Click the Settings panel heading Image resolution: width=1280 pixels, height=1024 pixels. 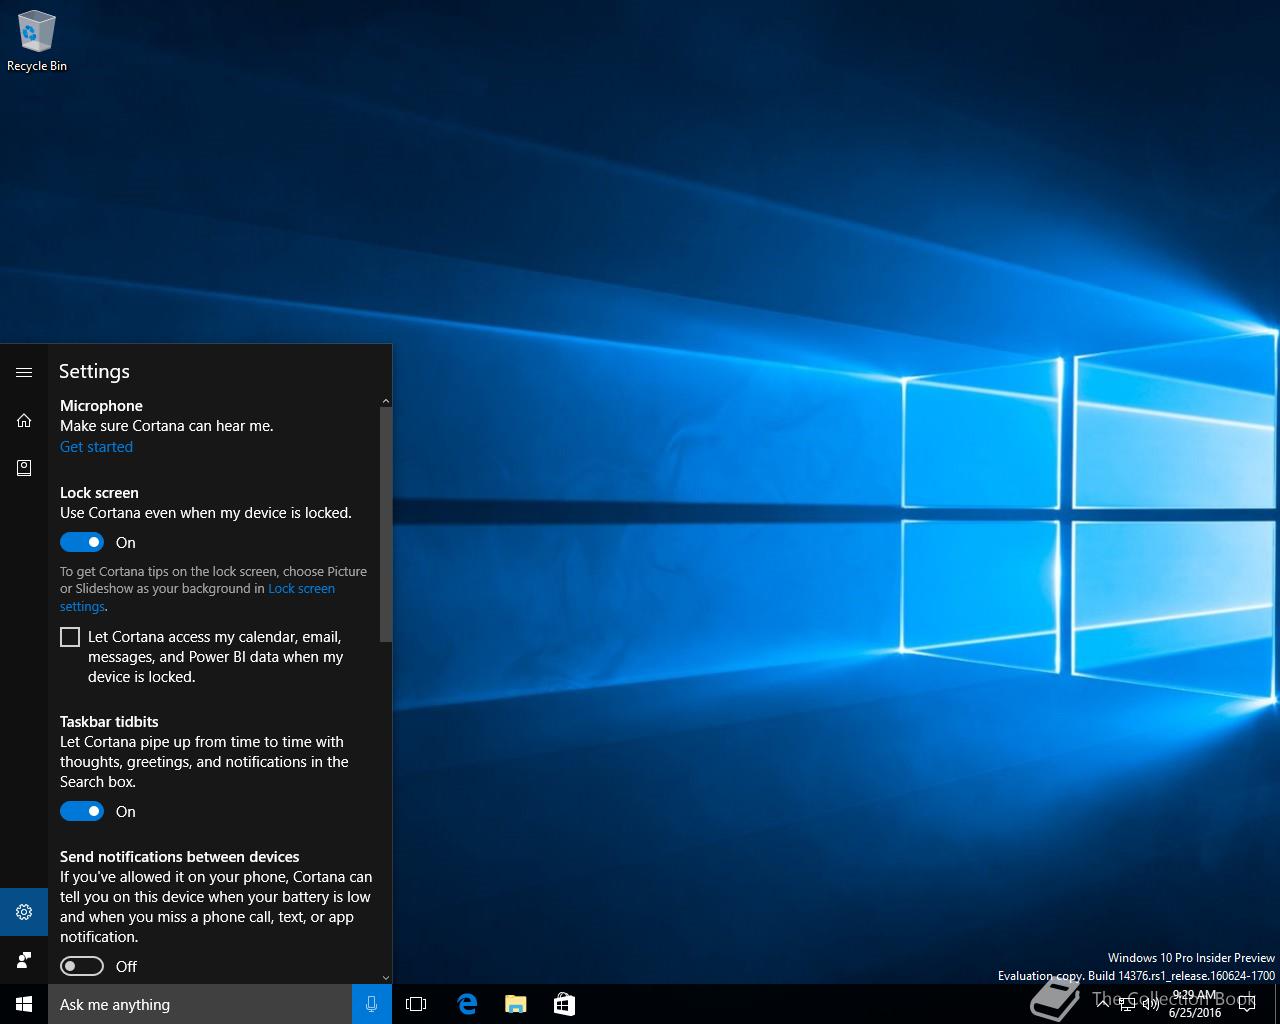pyautogui.click(x=94, y=371)
